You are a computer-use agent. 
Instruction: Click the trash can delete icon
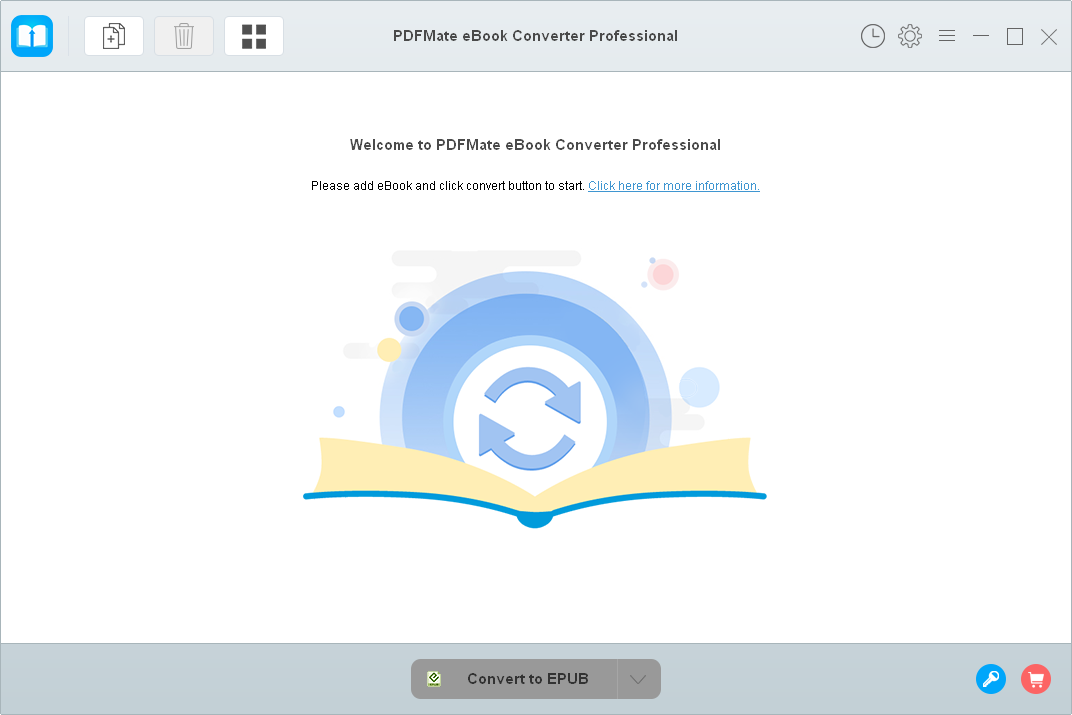pyautogui.click(x=184, y=36)
